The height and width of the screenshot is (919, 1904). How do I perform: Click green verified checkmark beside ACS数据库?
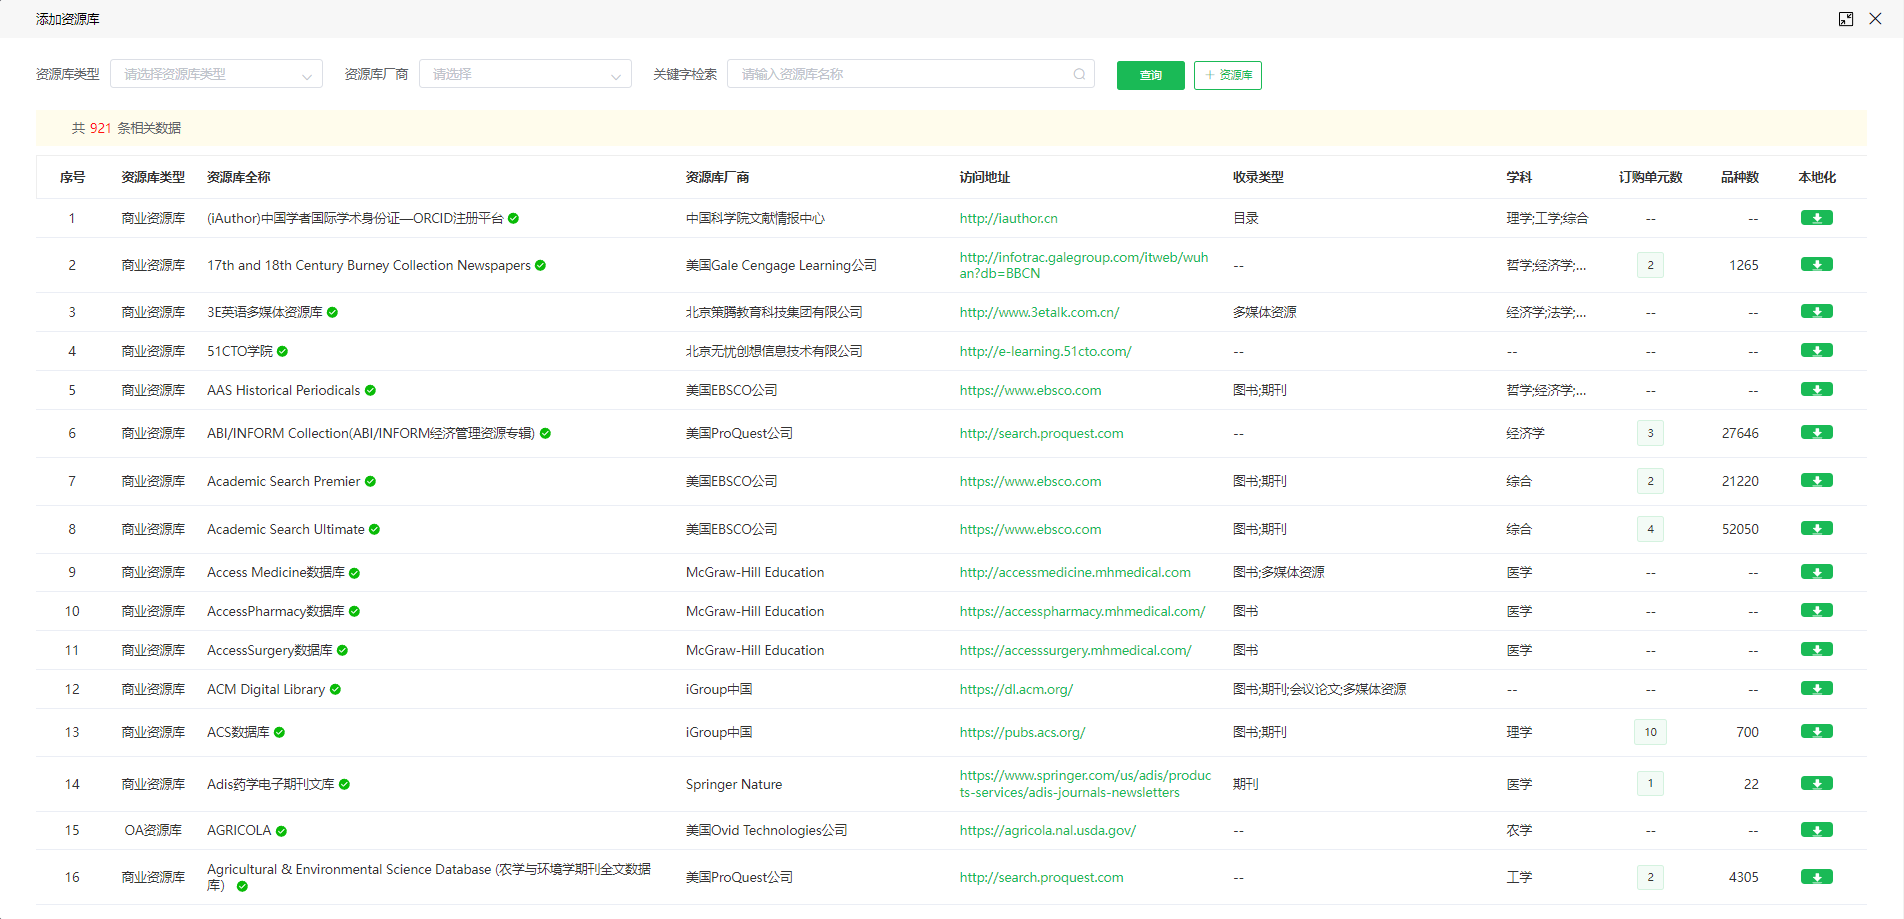280,733
